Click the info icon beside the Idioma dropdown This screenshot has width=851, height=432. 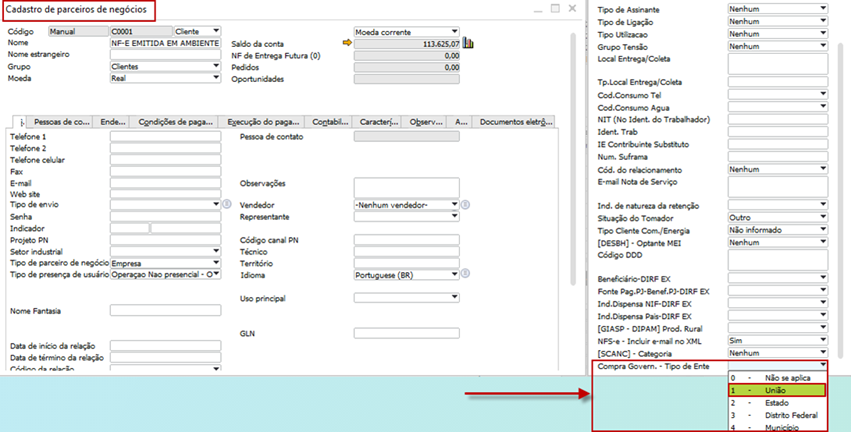pyautogui.click(x=465, y=273)
